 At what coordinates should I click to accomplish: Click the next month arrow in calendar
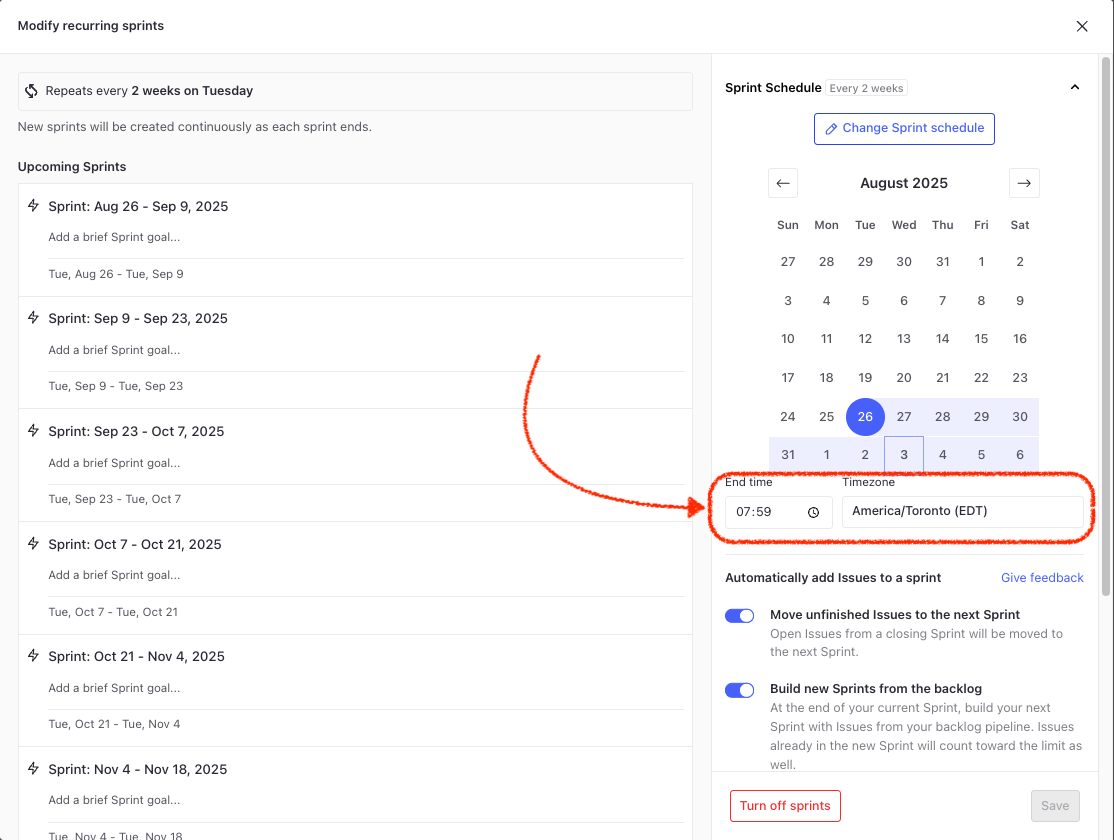1023,183
